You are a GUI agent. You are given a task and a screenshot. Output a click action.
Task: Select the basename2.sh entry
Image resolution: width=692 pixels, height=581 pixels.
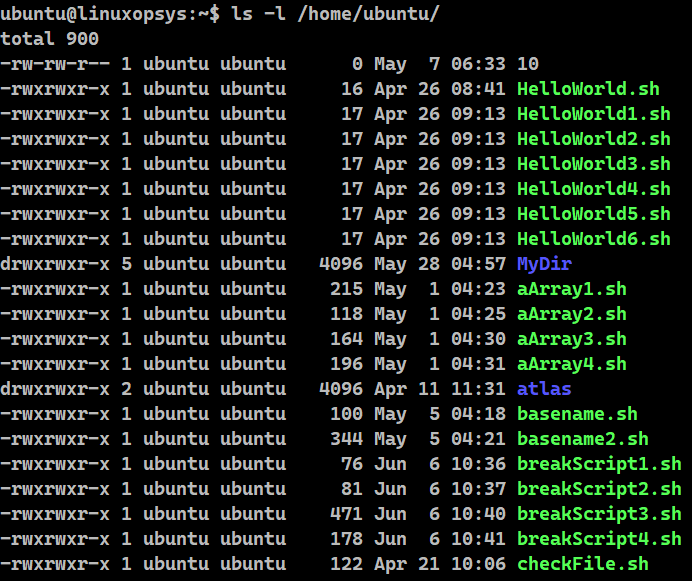pyautogui.click(x=583, y=439)
